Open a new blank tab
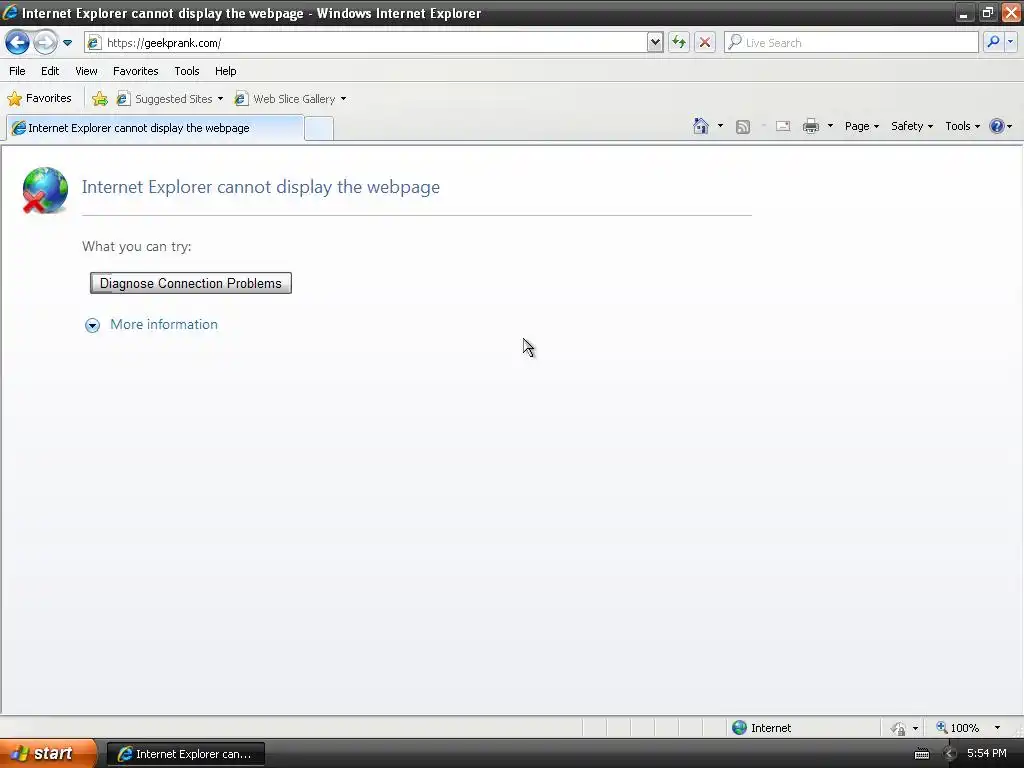 pos(319,129)
